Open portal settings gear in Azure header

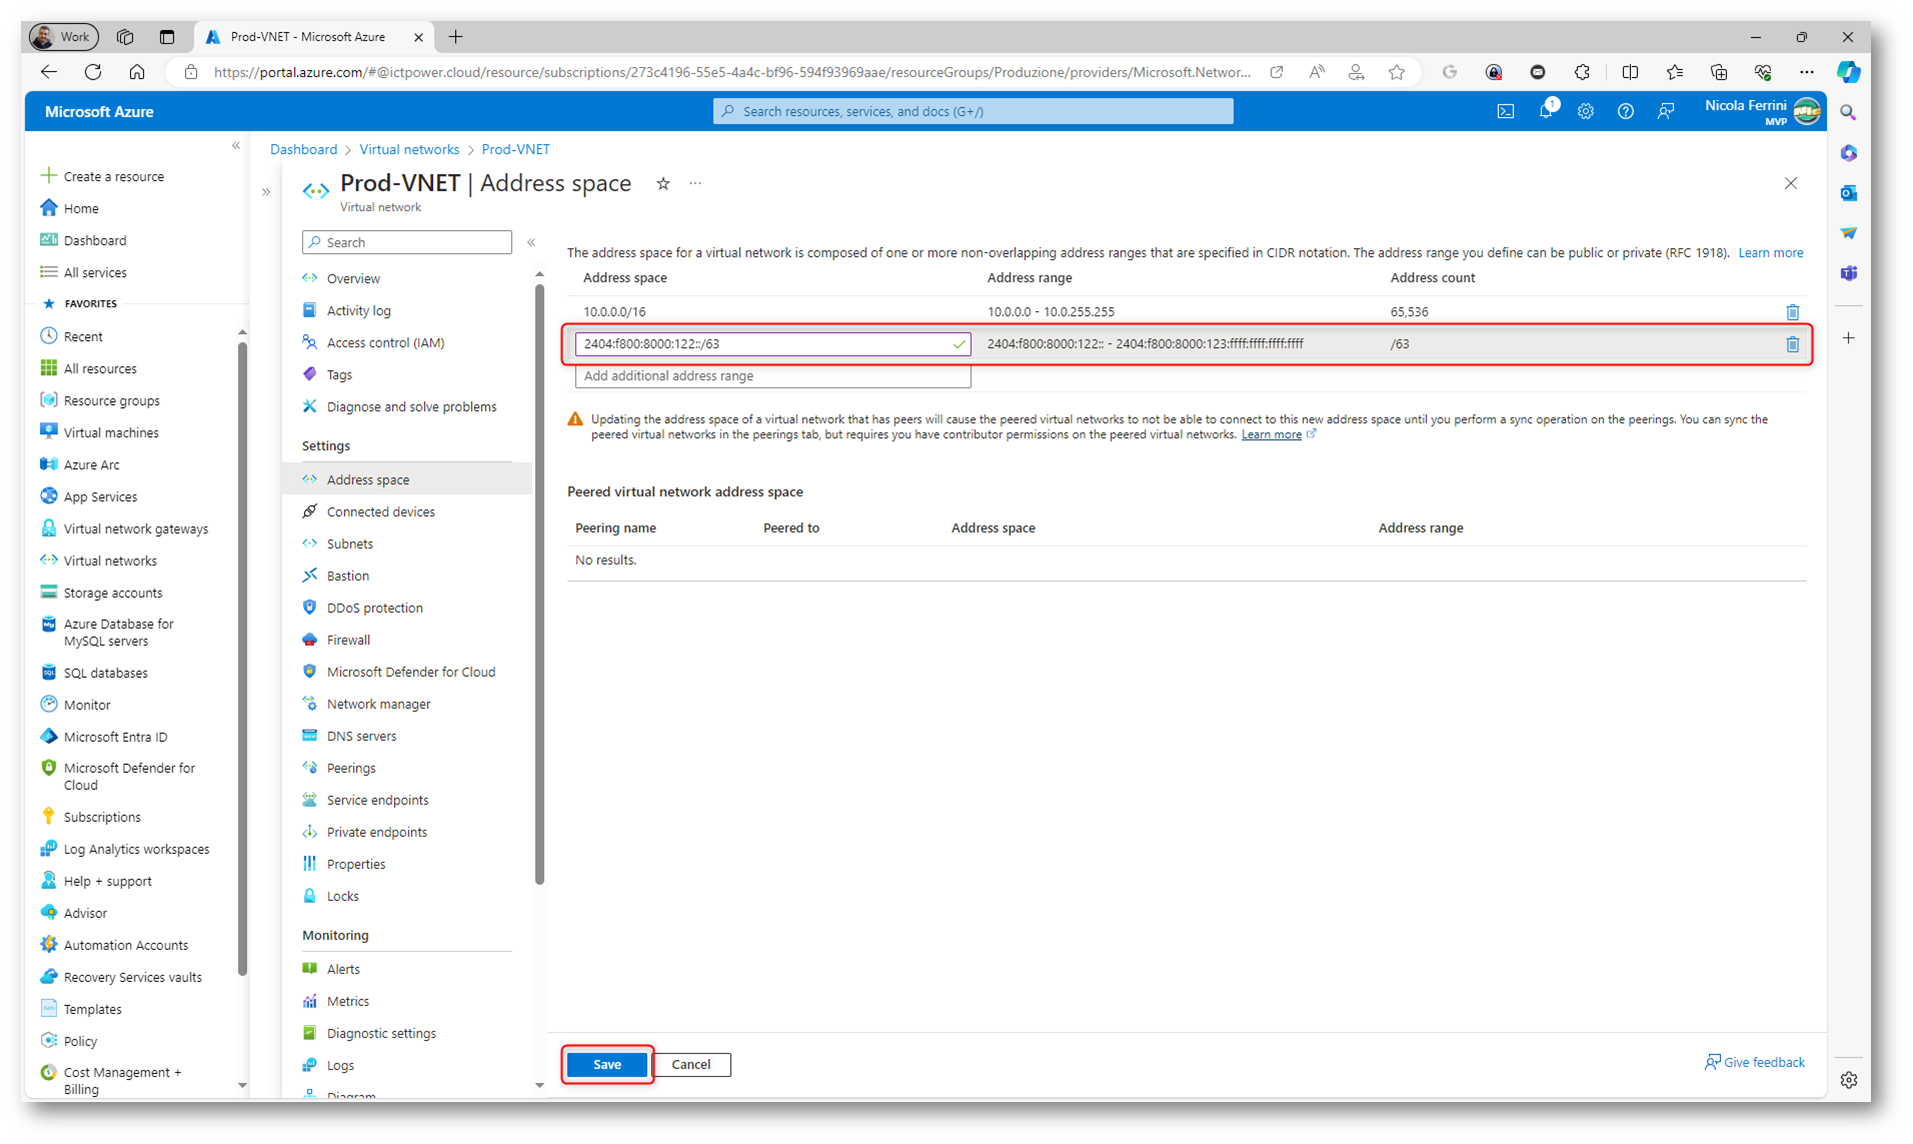click(1586, 111)
